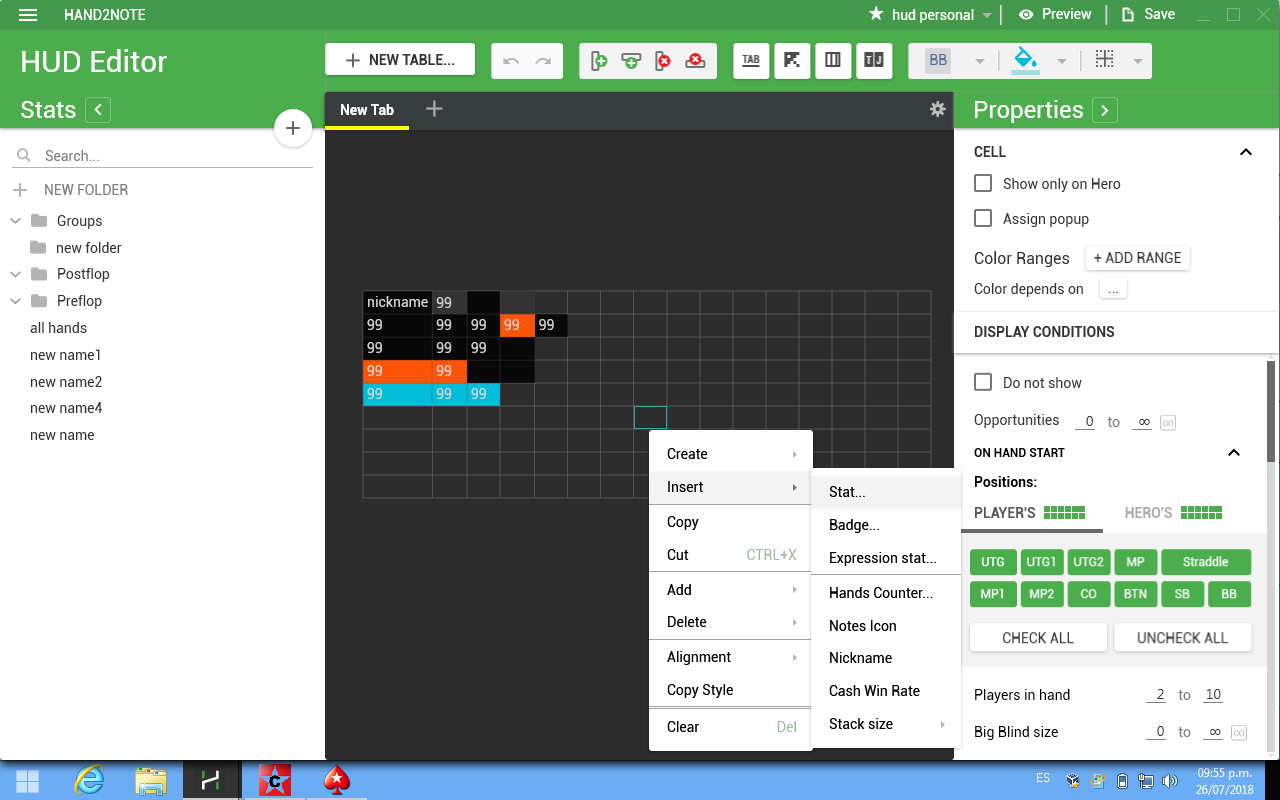Add a new tab with plus icon
Viewport: 1280px width, 800px height.
pos(434,109)
